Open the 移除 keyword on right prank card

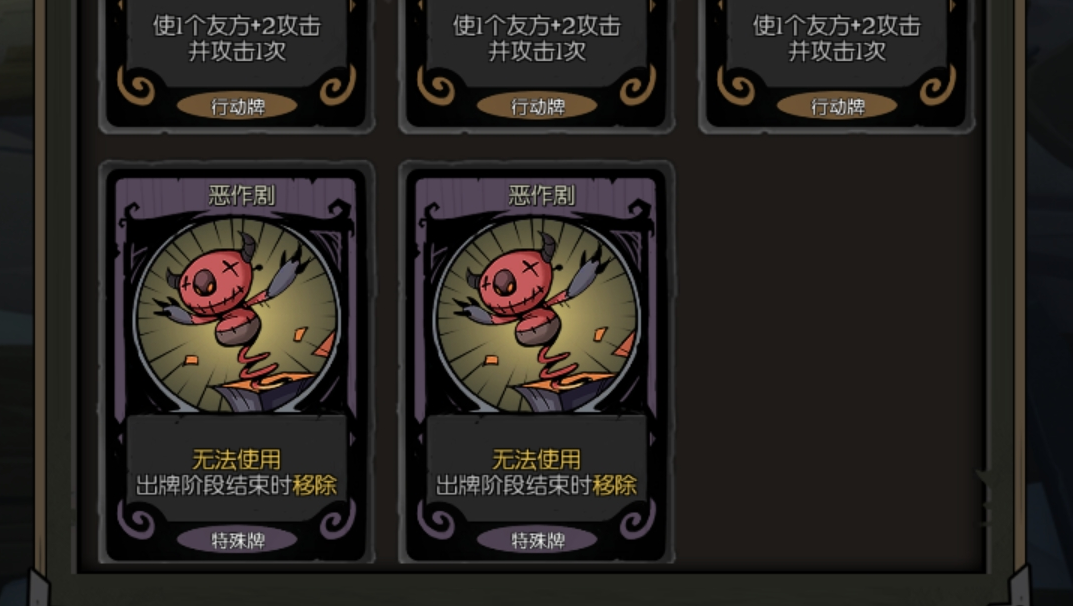614,485
